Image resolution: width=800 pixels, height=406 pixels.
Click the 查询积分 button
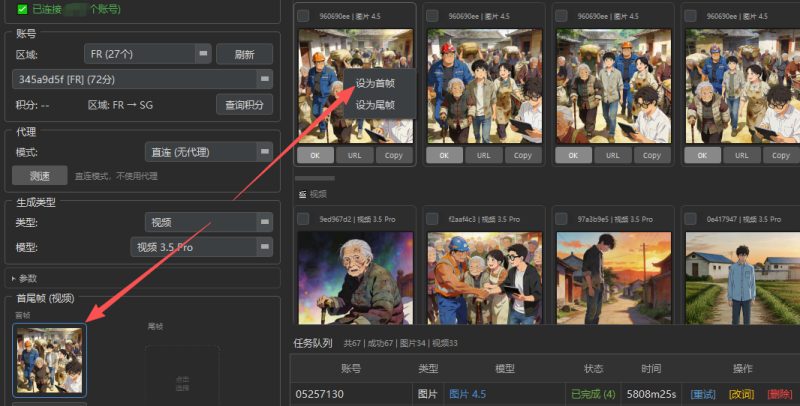(244, 105)
